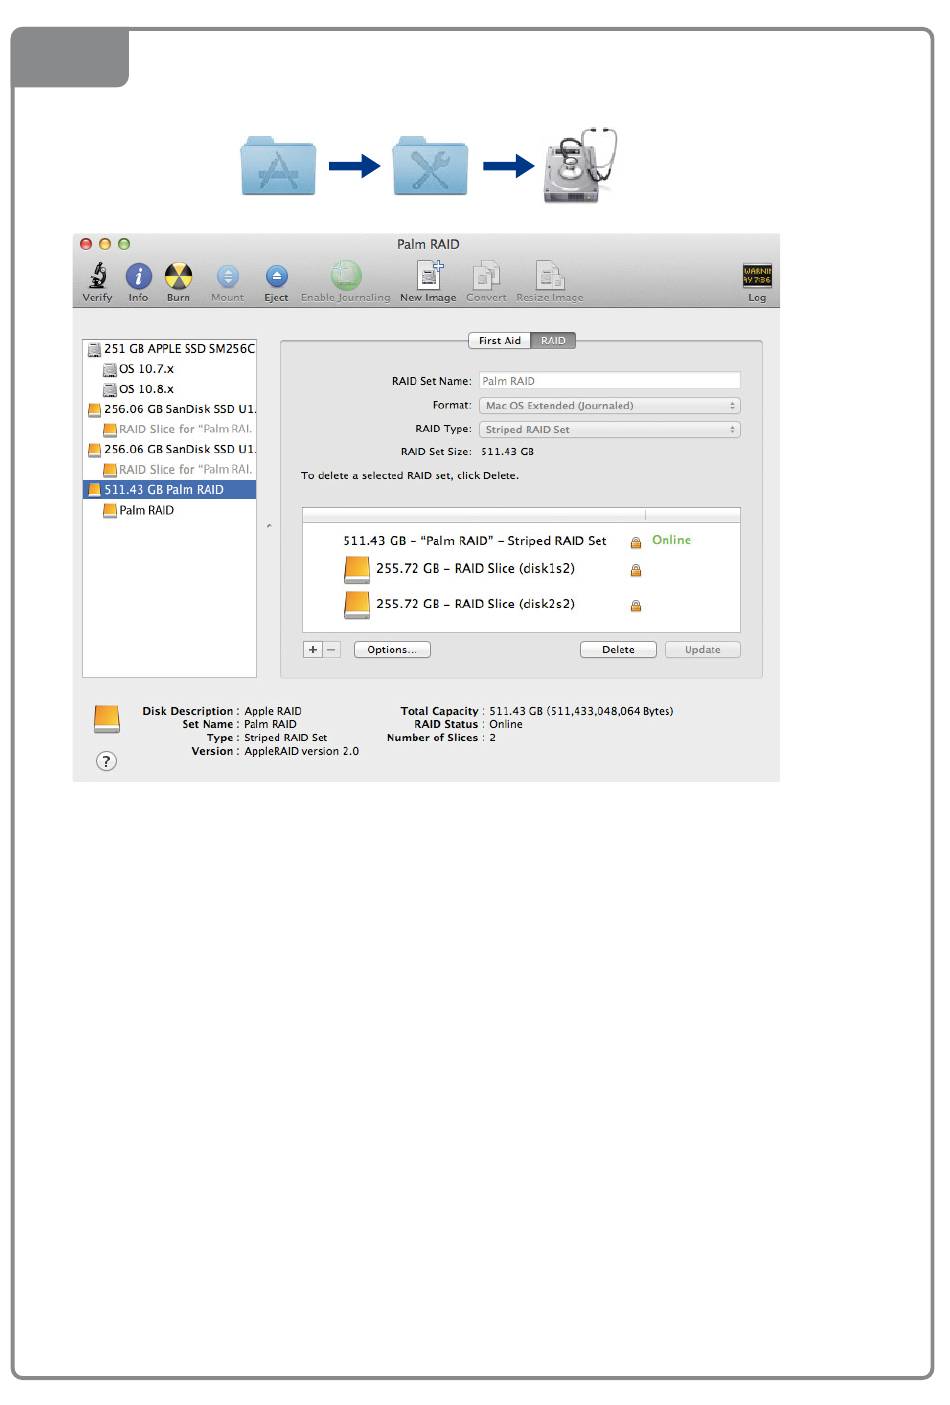Open the Options... button
950x1405 pixels.
(x=392, y=650)
